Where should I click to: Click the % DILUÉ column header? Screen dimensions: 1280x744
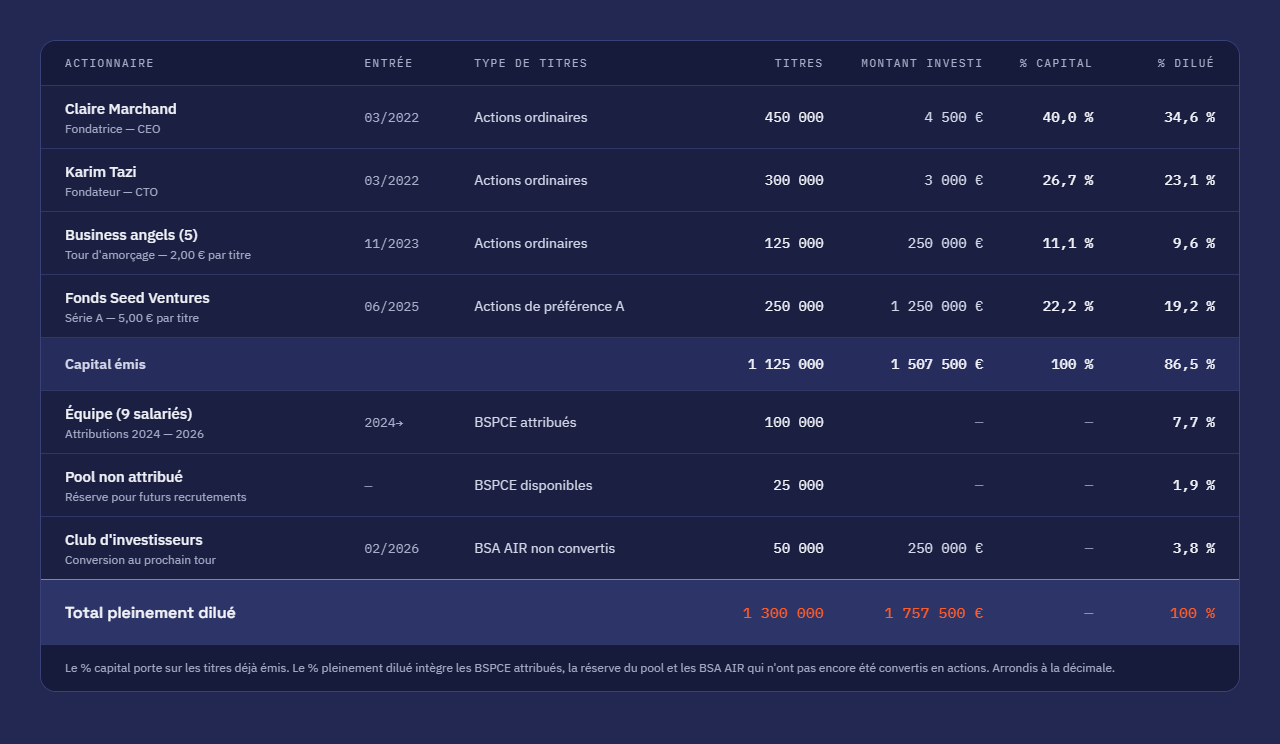pyautogui.click(x=1186, y=63)
